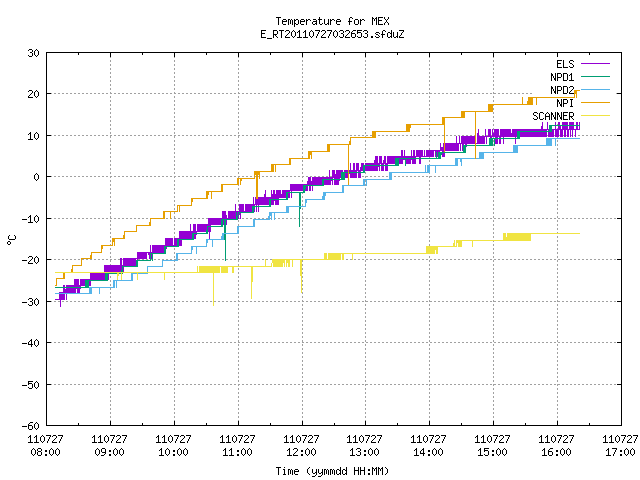Click the y-axis label '20'
This screenshot has height=480, width=640.
point(33,94)
